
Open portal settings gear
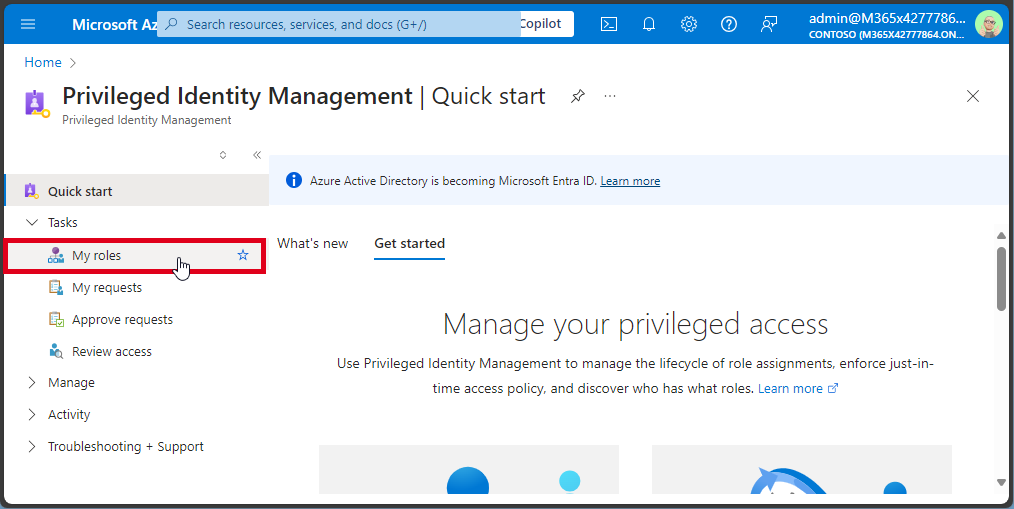(689, 24)
